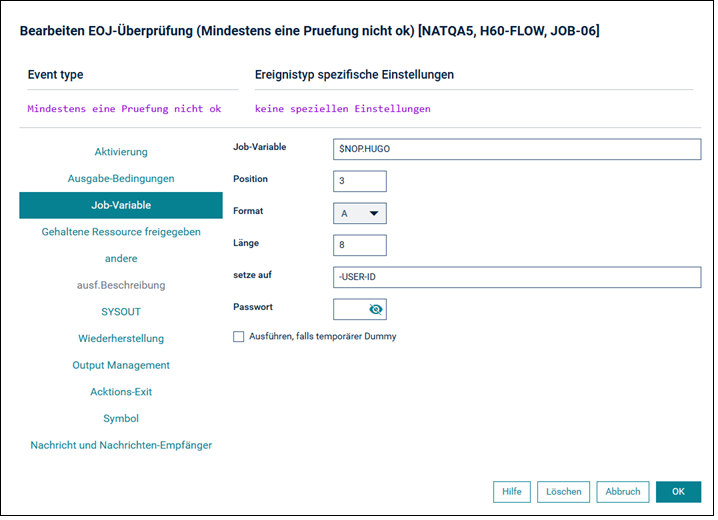Viewport: 718px width, 520px height.
Task: Click the 'Event type' heading
Action: 55,75
